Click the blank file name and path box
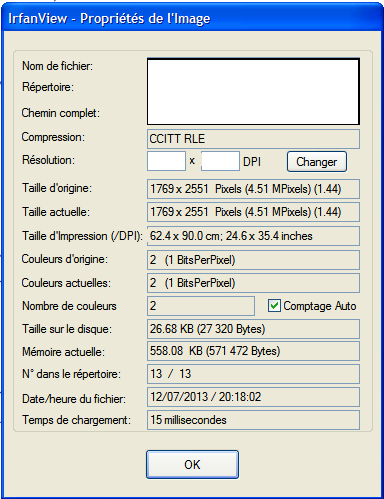This screenshot has height=499, width=384. point(253,92)
